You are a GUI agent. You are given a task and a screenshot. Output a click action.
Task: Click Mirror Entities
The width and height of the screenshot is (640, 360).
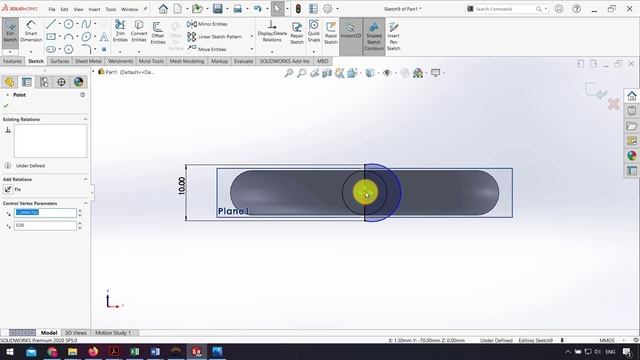pos(207,24)
